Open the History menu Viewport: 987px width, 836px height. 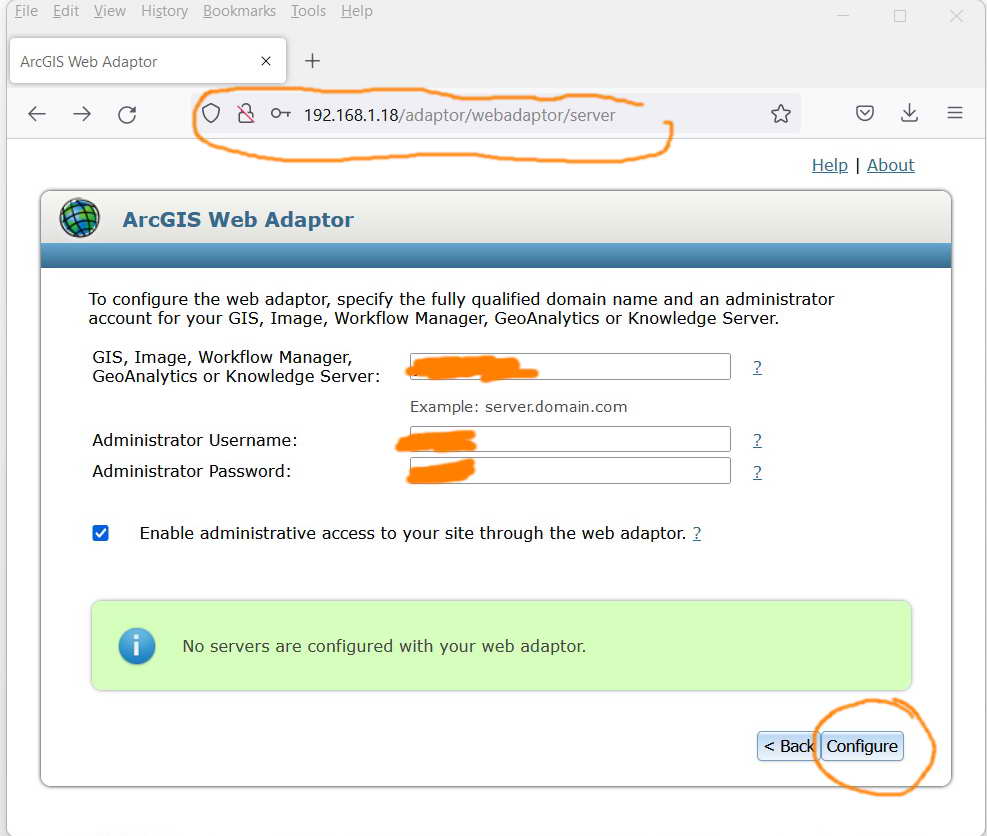point(164,11)
